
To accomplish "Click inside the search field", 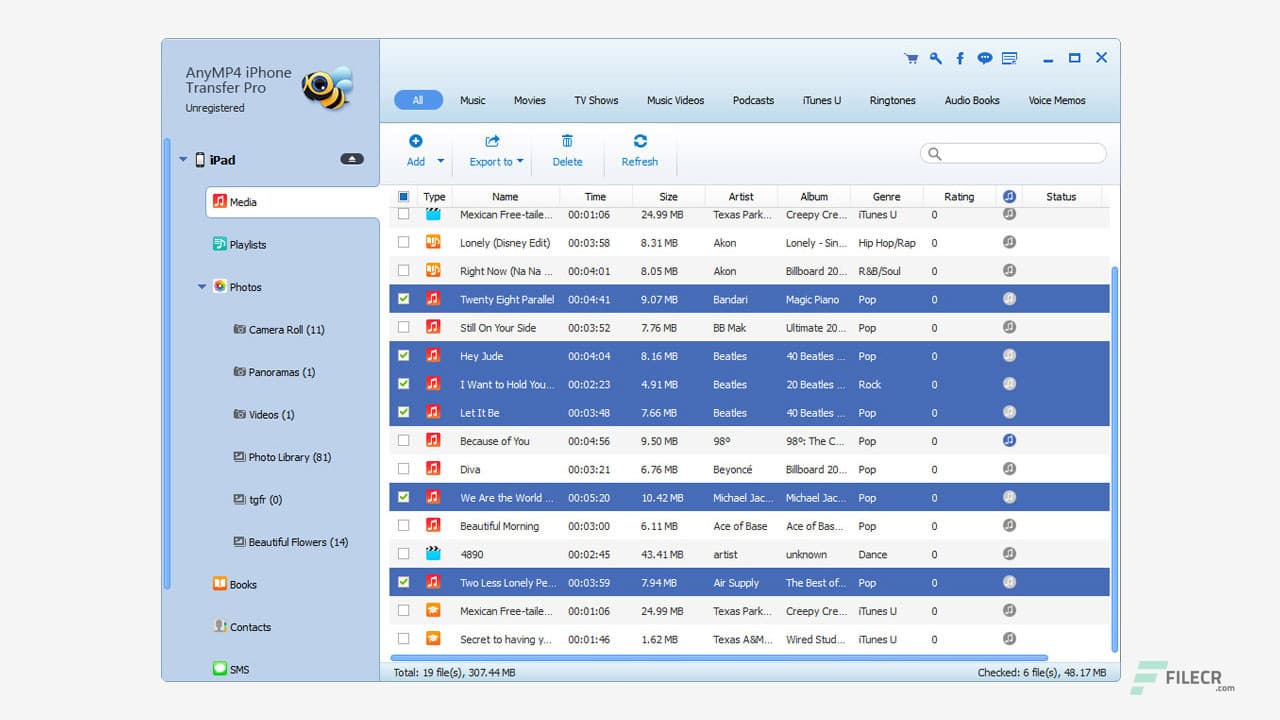I will click(1012, 153).
